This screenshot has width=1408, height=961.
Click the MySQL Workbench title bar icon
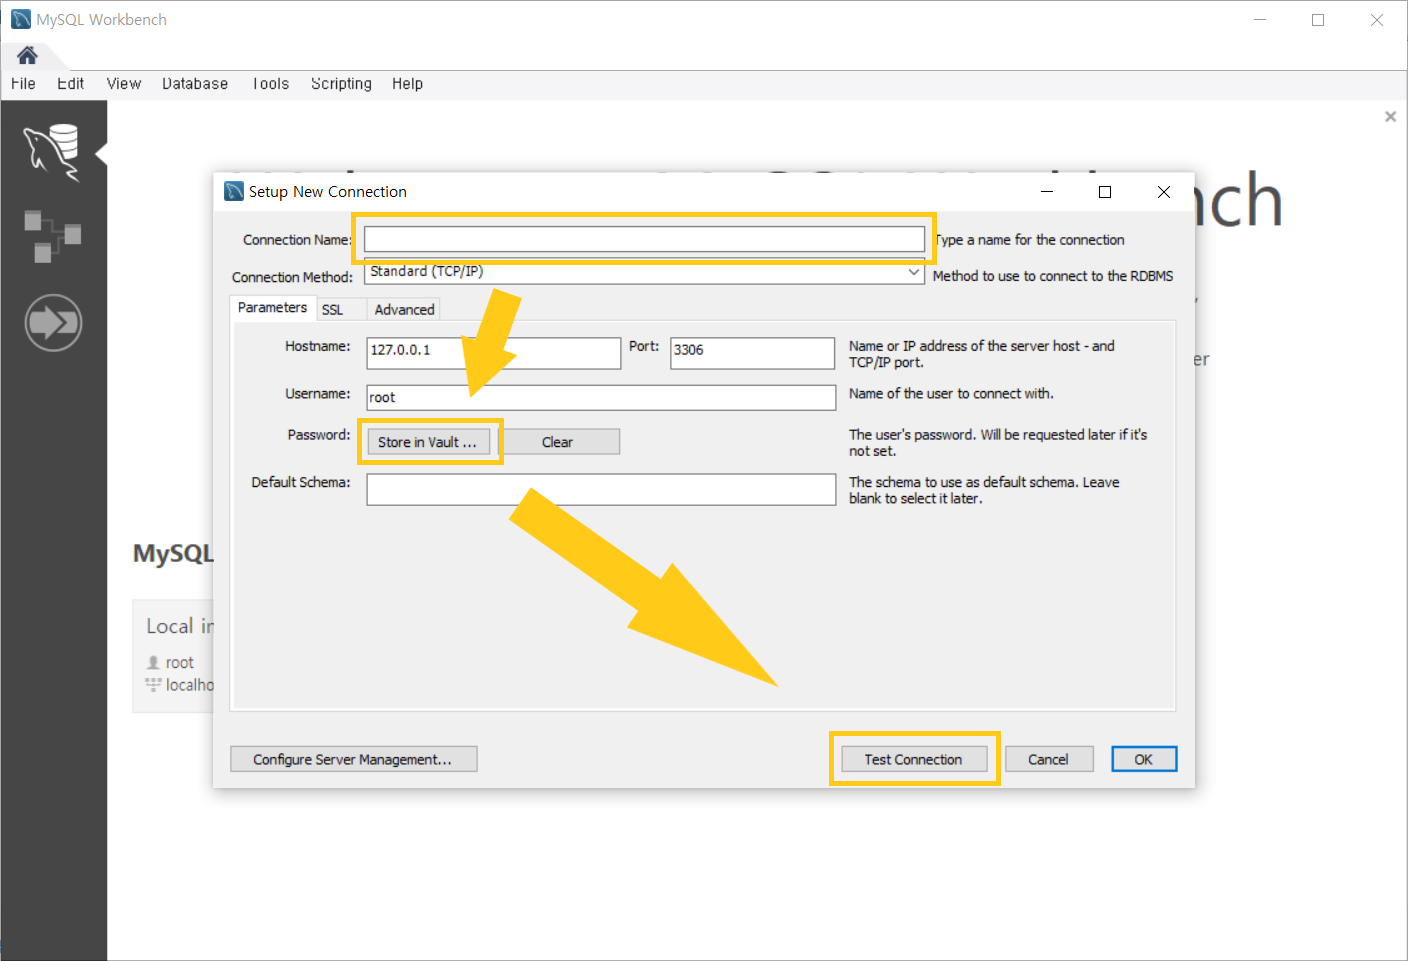(x=21, y=19)
